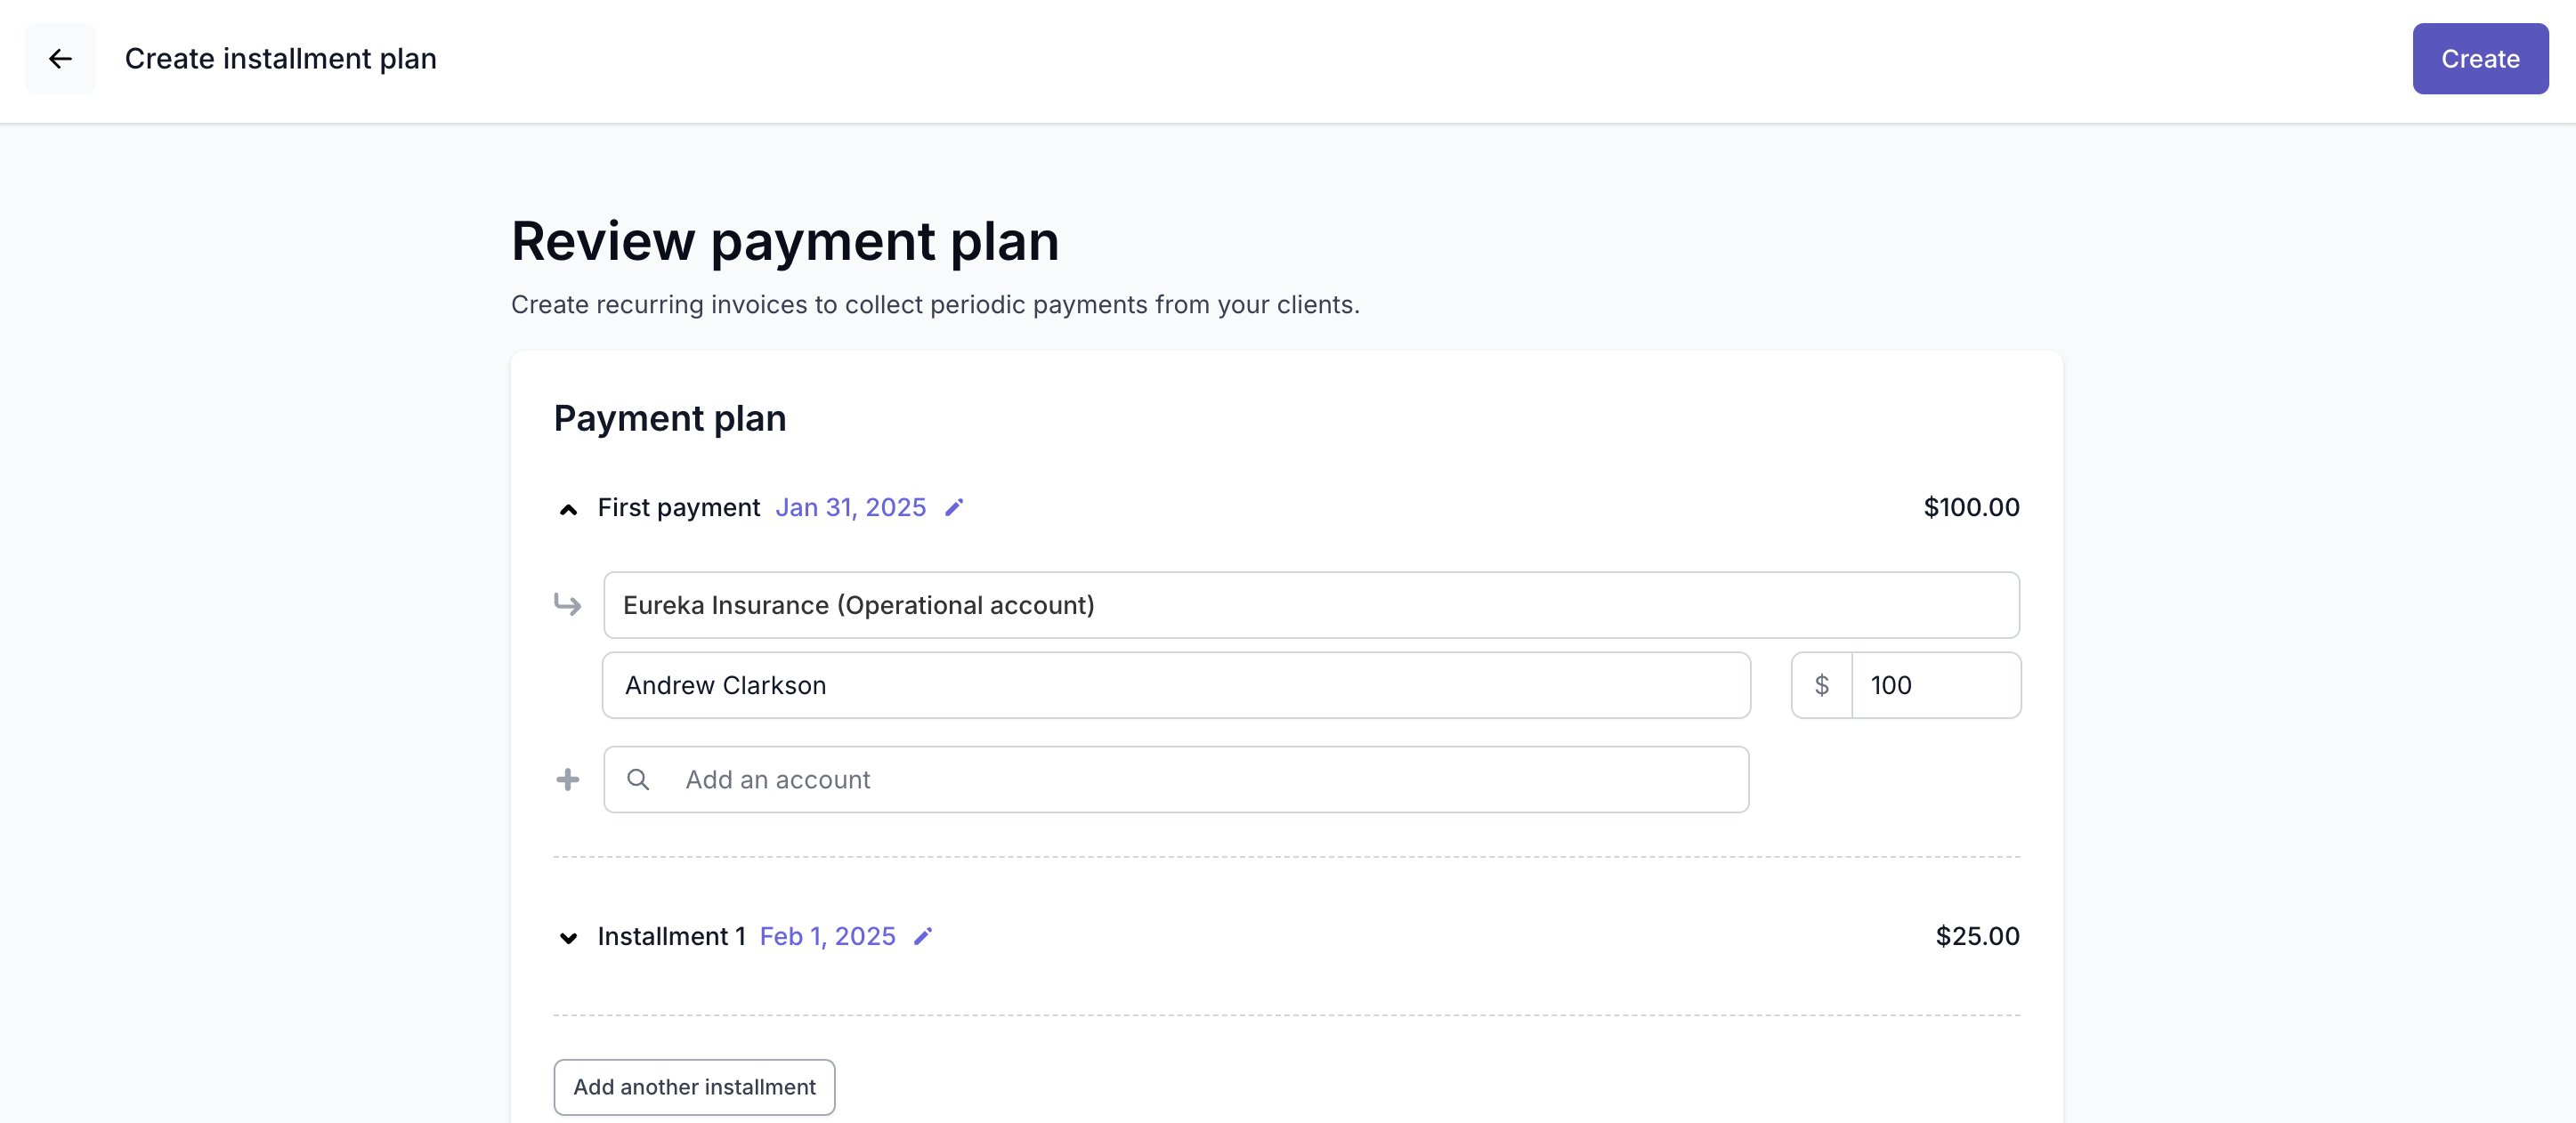Edit the Jan 31, 2025 date pencil icon

point(954,508)
